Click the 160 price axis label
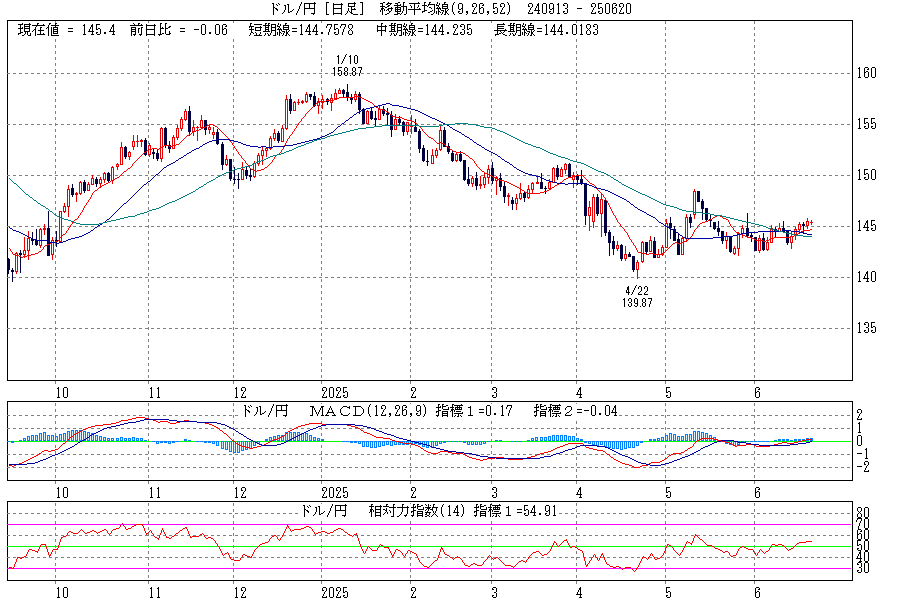900x600 pixels. click(866, 73)
